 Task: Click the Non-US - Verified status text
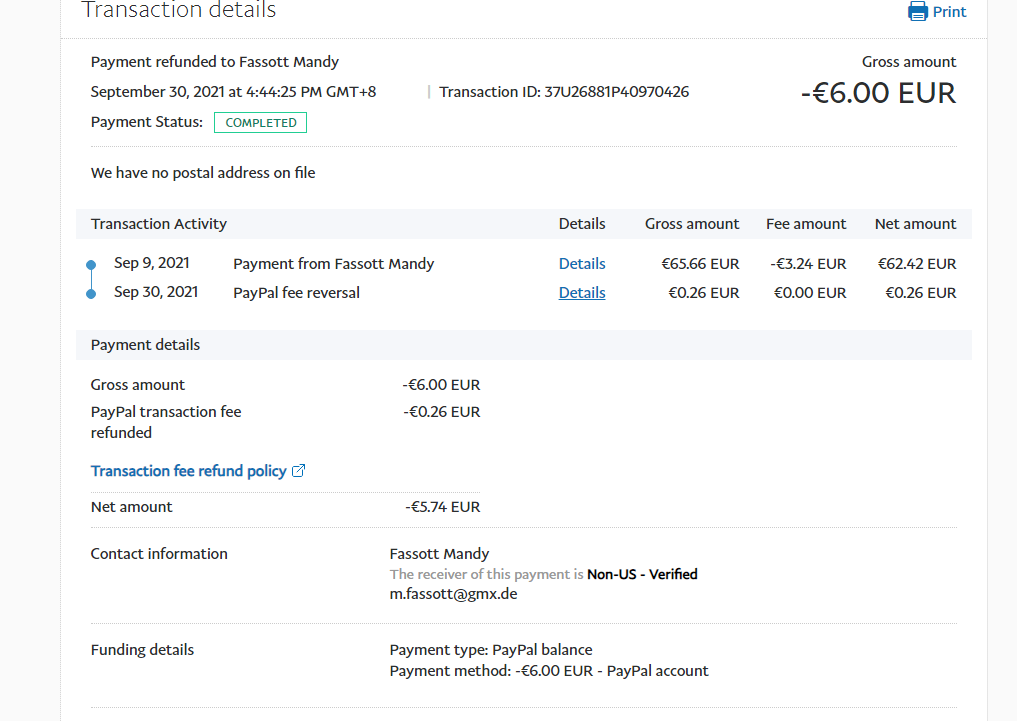[642, 574]
